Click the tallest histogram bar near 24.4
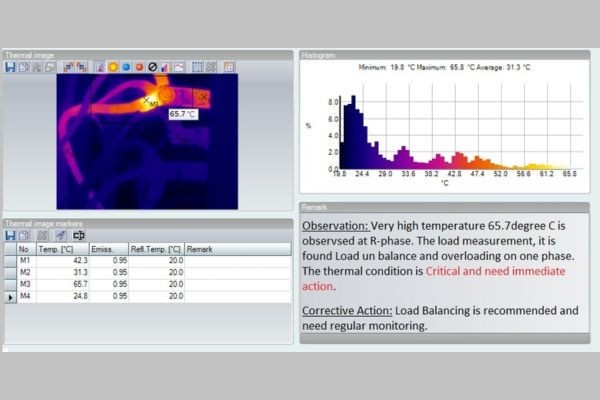Screen dimensions: 600x400 click(353, 132)
